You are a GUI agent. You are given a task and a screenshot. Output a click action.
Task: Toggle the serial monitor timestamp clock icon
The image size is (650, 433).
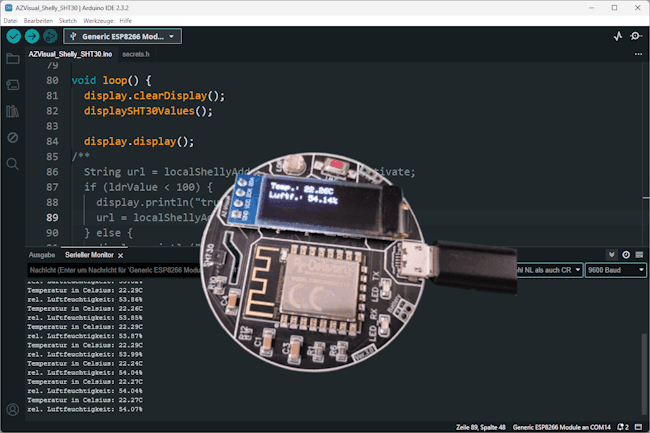click(626, 255)
